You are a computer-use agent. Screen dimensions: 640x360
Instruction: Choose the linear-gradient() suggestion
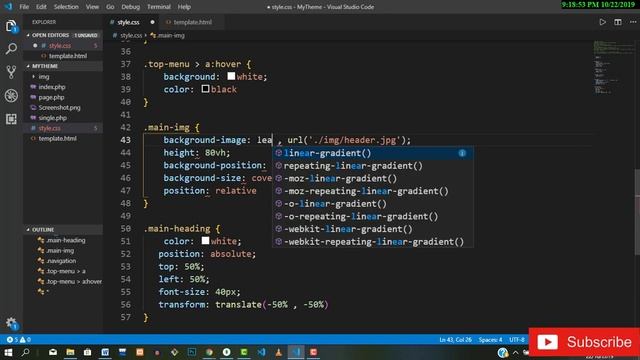[373, 153]
